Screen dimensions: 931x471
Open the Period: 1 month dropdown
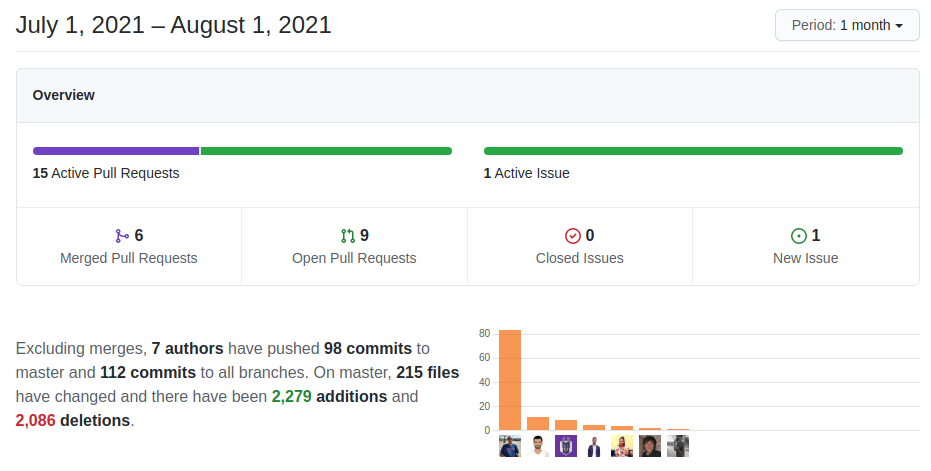pyautogui.click(x=847, y=26)
